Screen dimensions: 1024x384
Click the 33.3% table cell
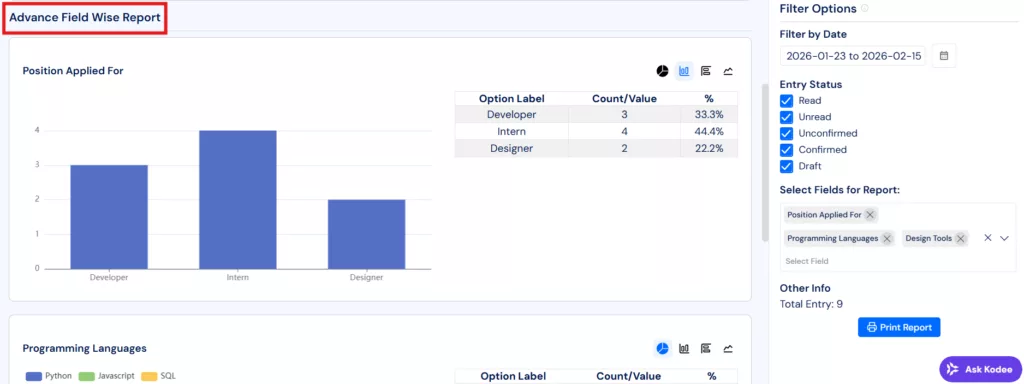click(709, 115)
